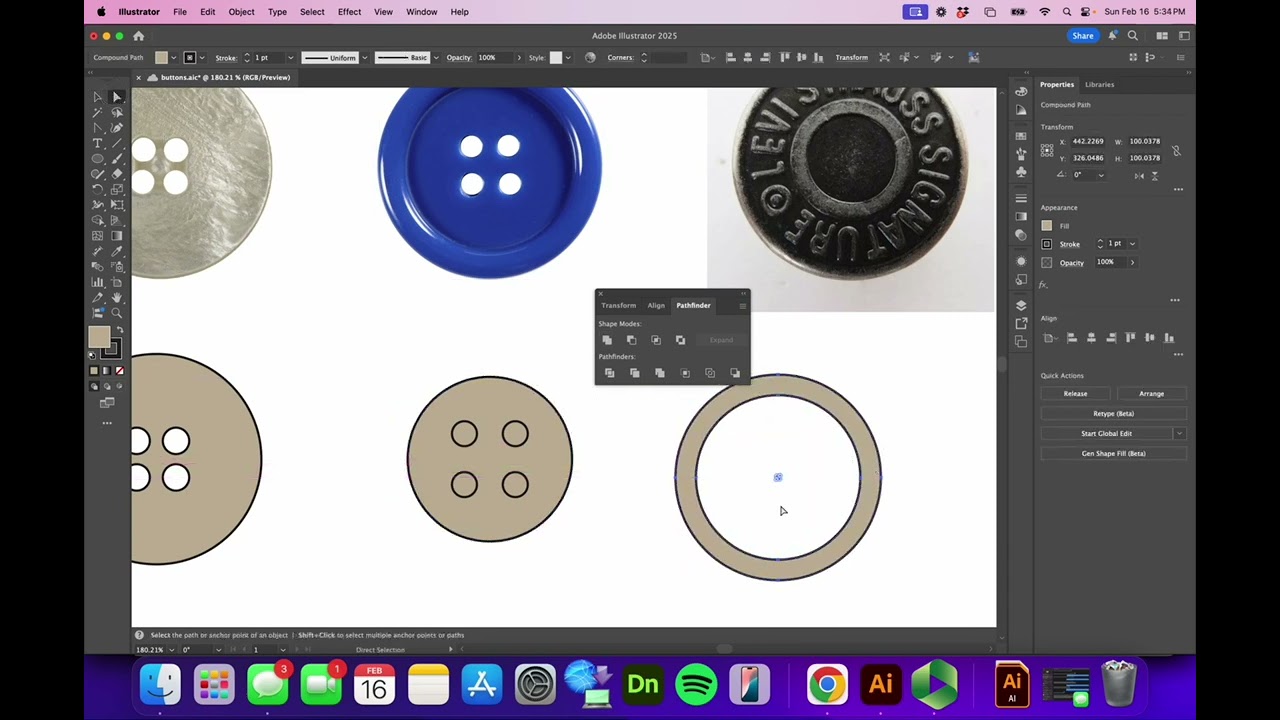Click Unite in Pathfinder Shape Modes

(607, 340)
